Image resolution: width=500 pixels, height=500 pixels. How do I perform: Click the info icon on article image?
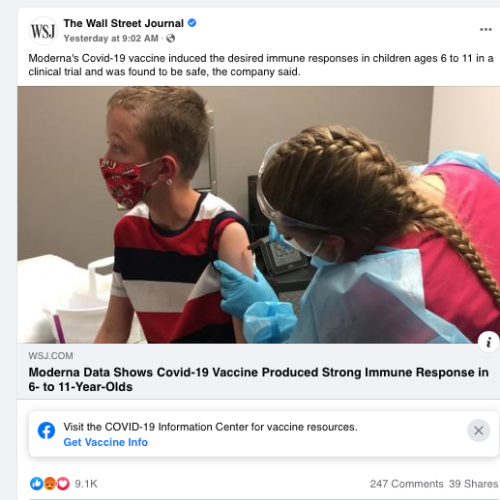488,342
